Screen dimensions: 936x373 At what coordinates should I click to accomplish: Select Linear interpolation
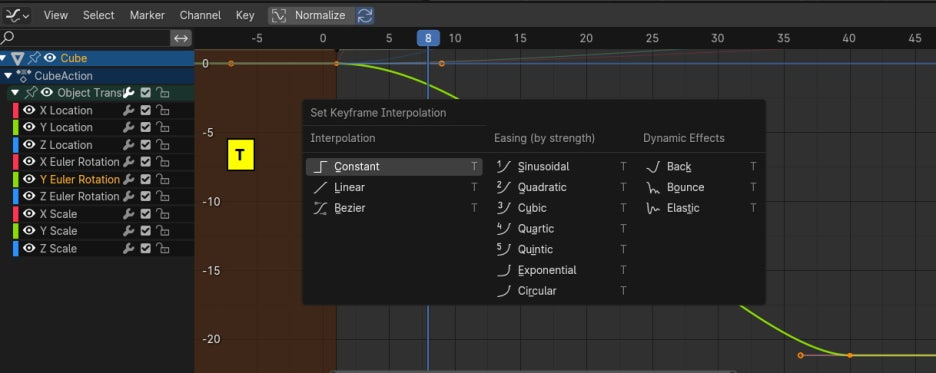coord(394,187)
